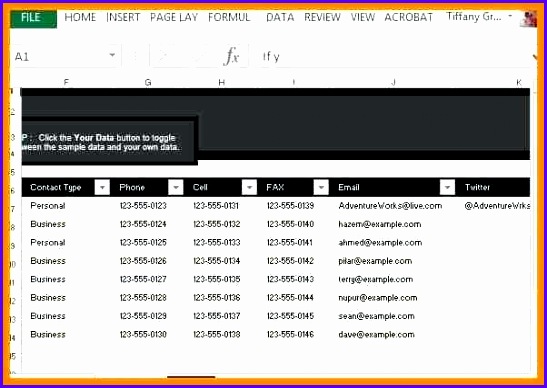
Task: Select the Contact Type header cell
Action: coord(56,187)
